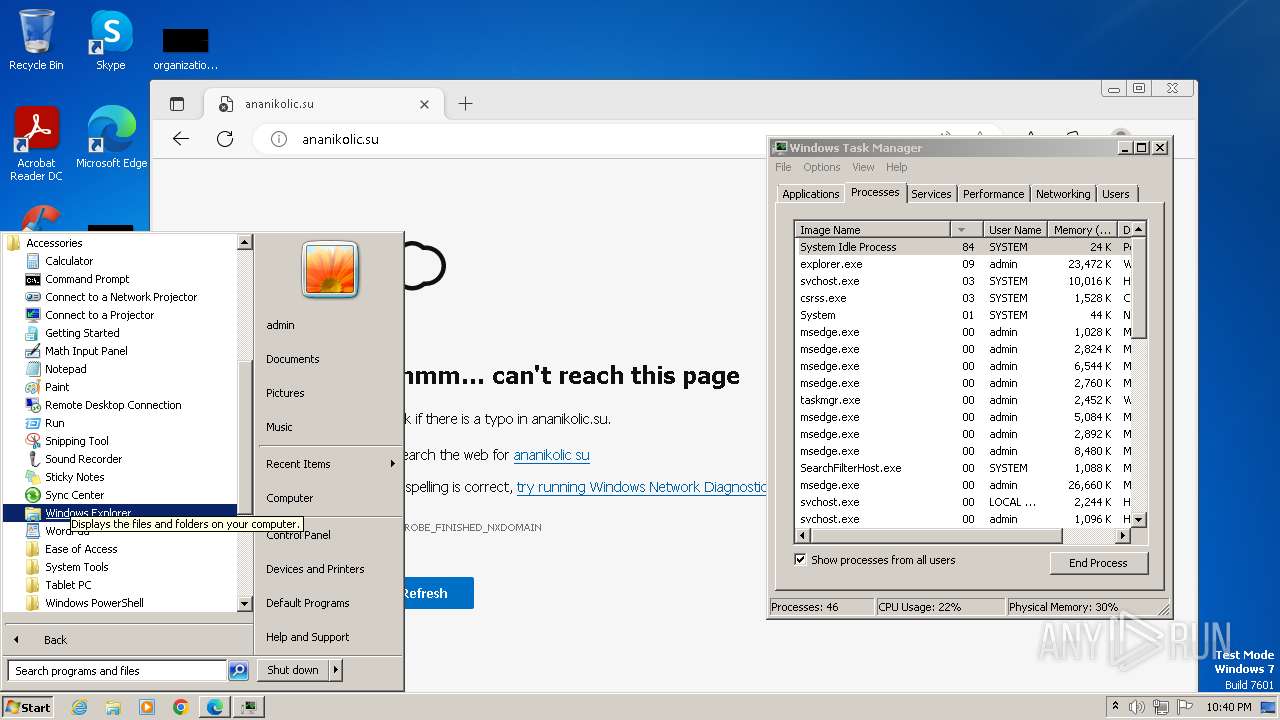Open Notepad from Accessories
Image resolution: width=1280 pixels, height=720 pixels.
[x=66, y=369]
